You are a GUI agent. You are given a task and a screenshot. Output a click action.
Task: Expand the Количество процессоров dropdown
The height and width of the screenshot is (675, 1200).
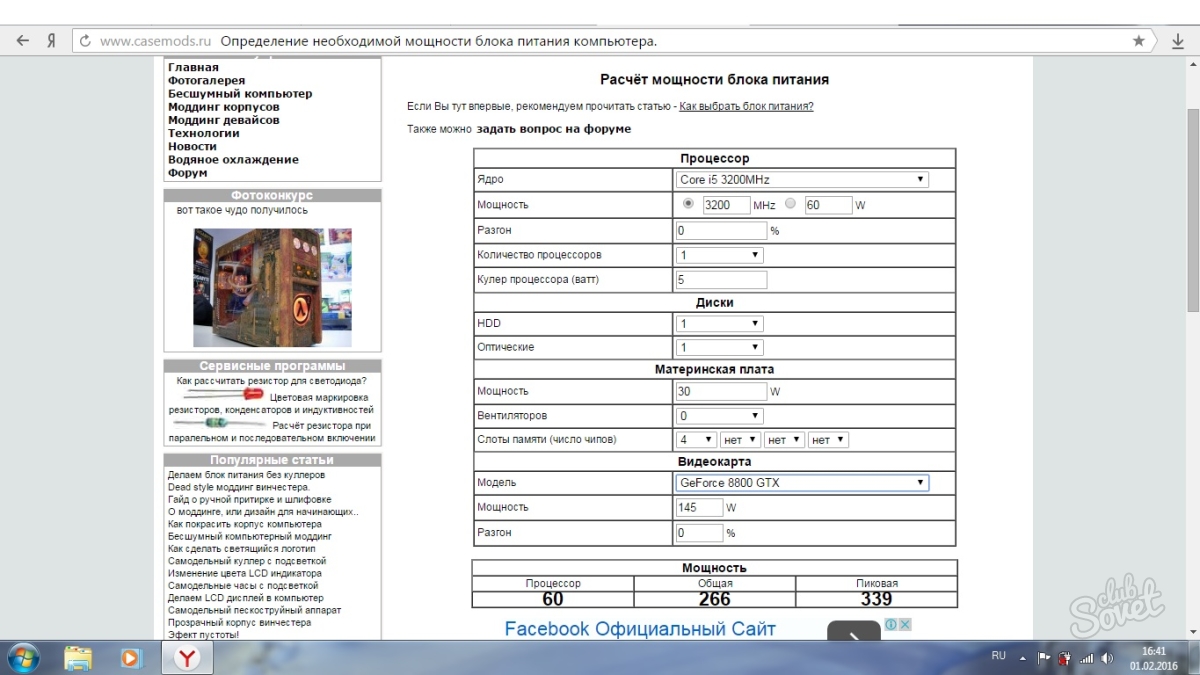[x=720, y=255]
